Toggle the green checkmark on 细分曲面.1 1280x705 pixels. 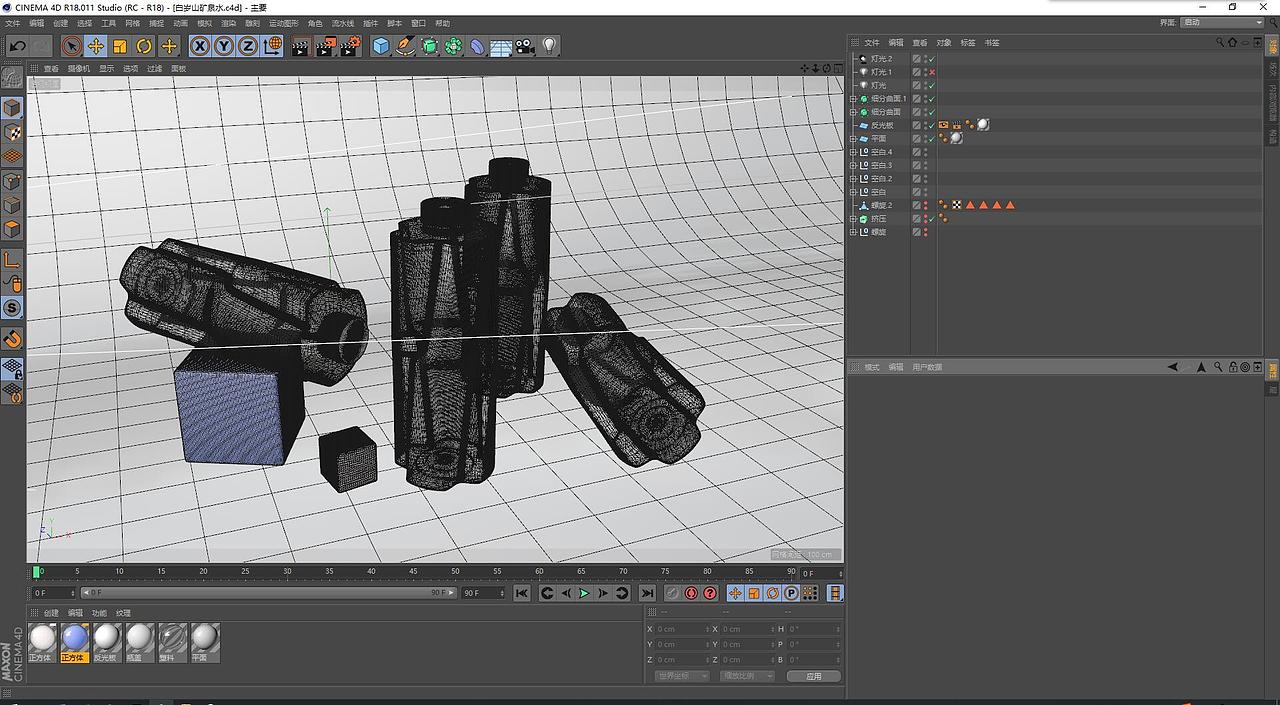[931, 99]
